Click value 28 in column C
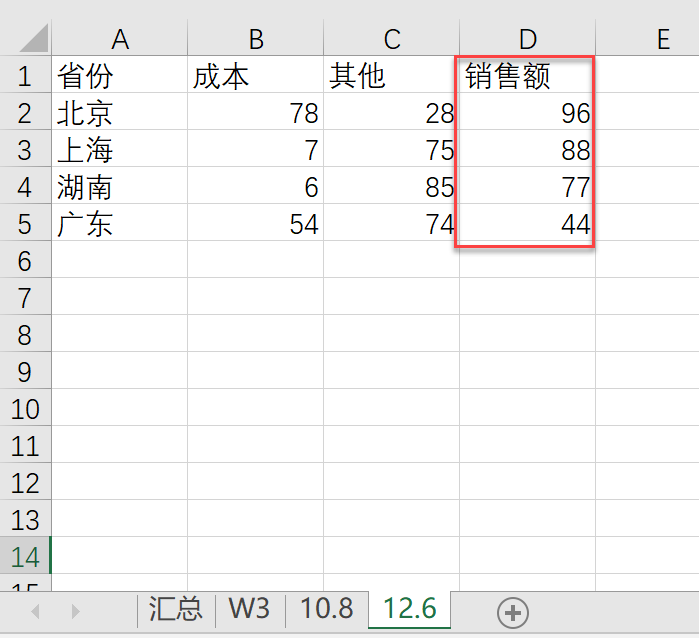699x638 pixels. point(391,112)
